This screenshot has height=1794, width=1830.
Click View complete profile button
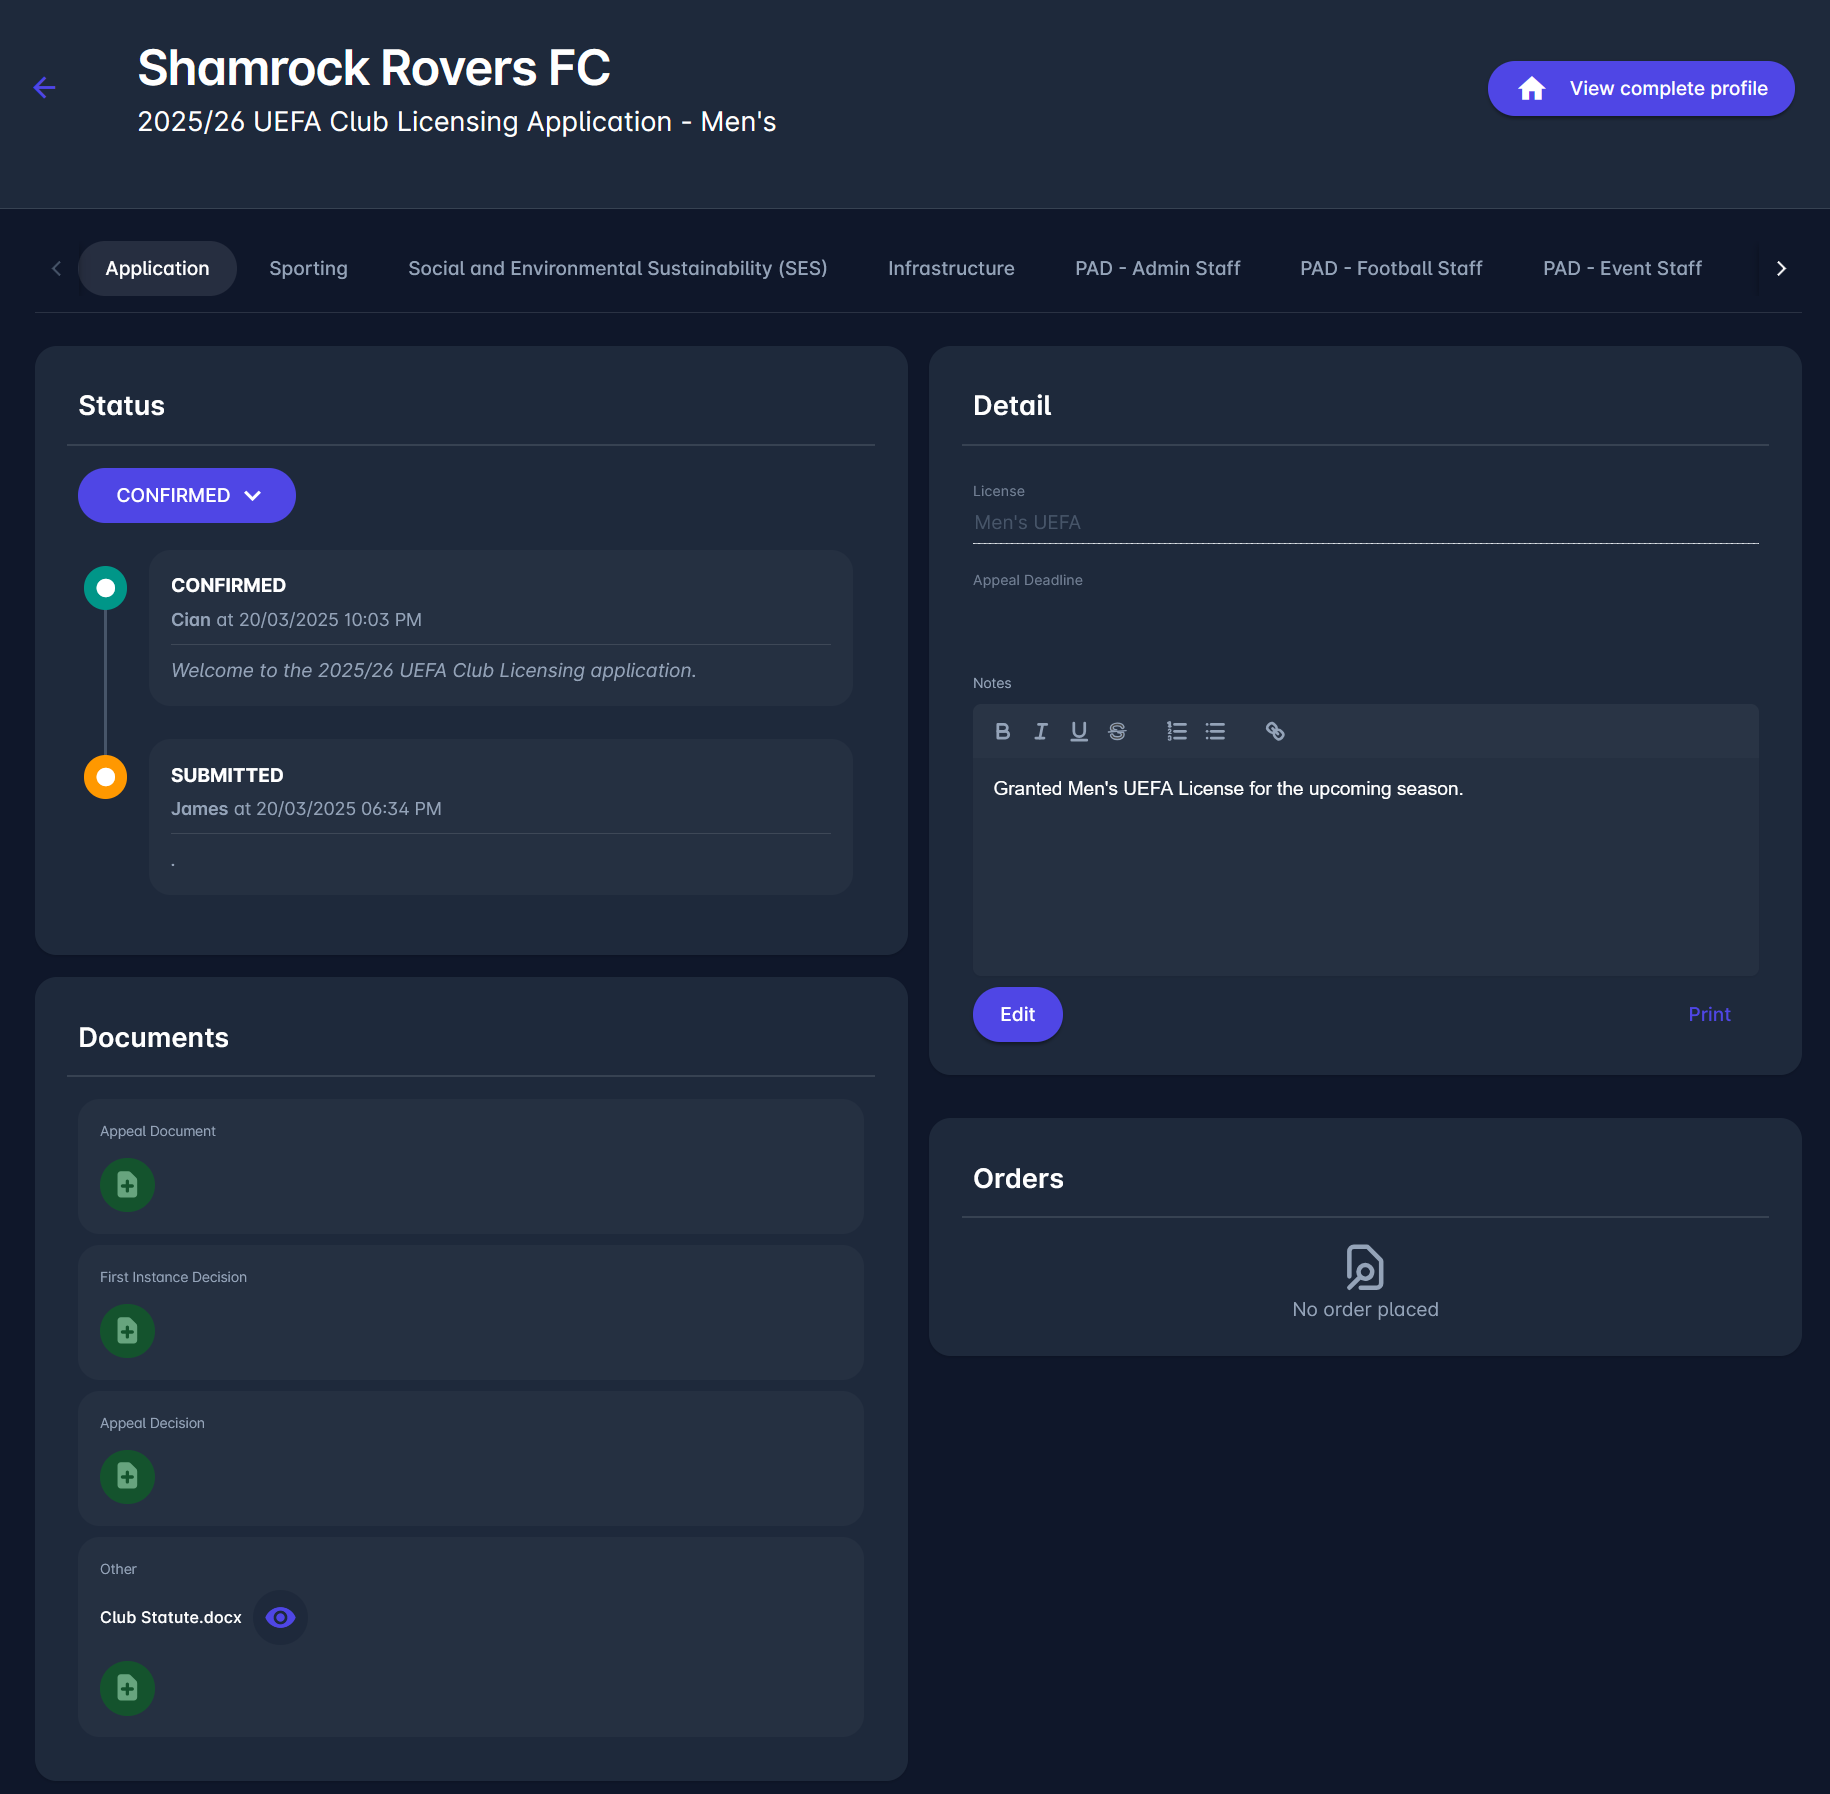pos(1640,88)
